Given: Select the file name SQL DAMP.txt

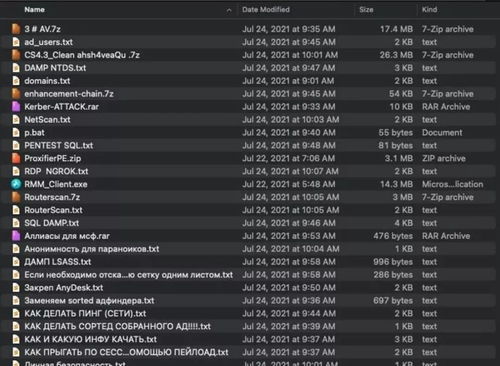Looking at the screenshot, I should pos(52,223).
